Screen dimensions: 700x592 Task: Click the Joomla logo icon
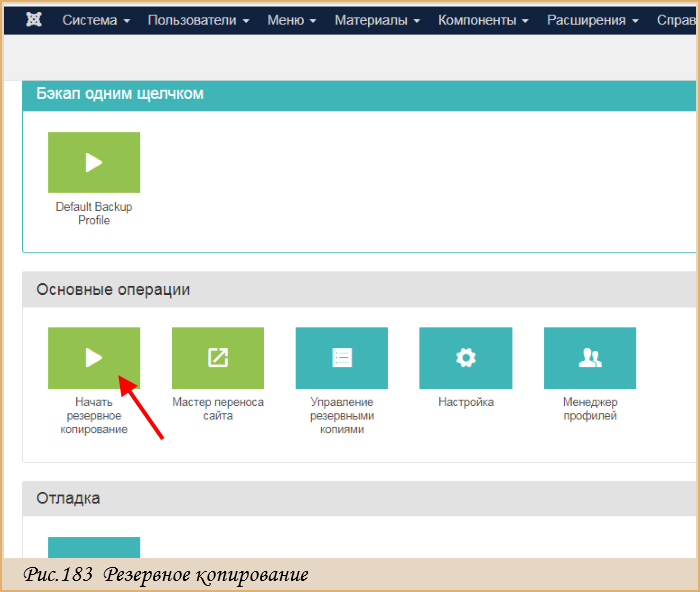[x=34, y=20]
